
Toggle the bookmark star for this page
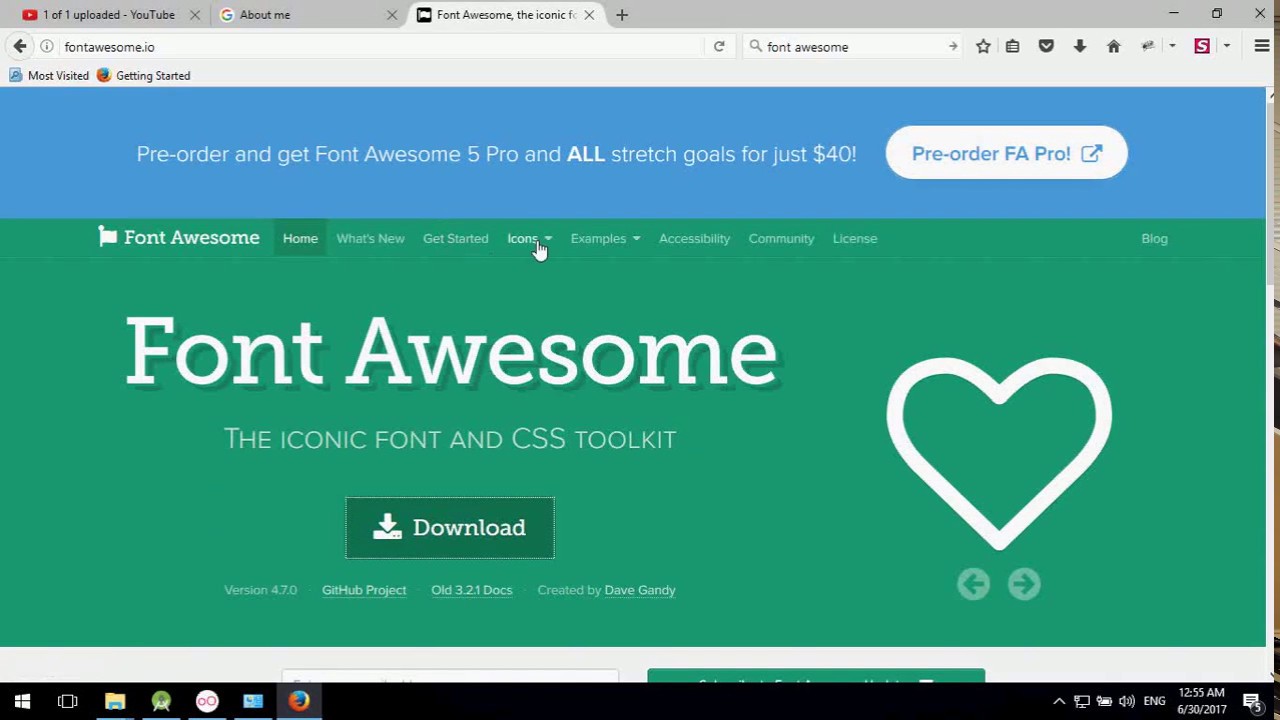983,46
